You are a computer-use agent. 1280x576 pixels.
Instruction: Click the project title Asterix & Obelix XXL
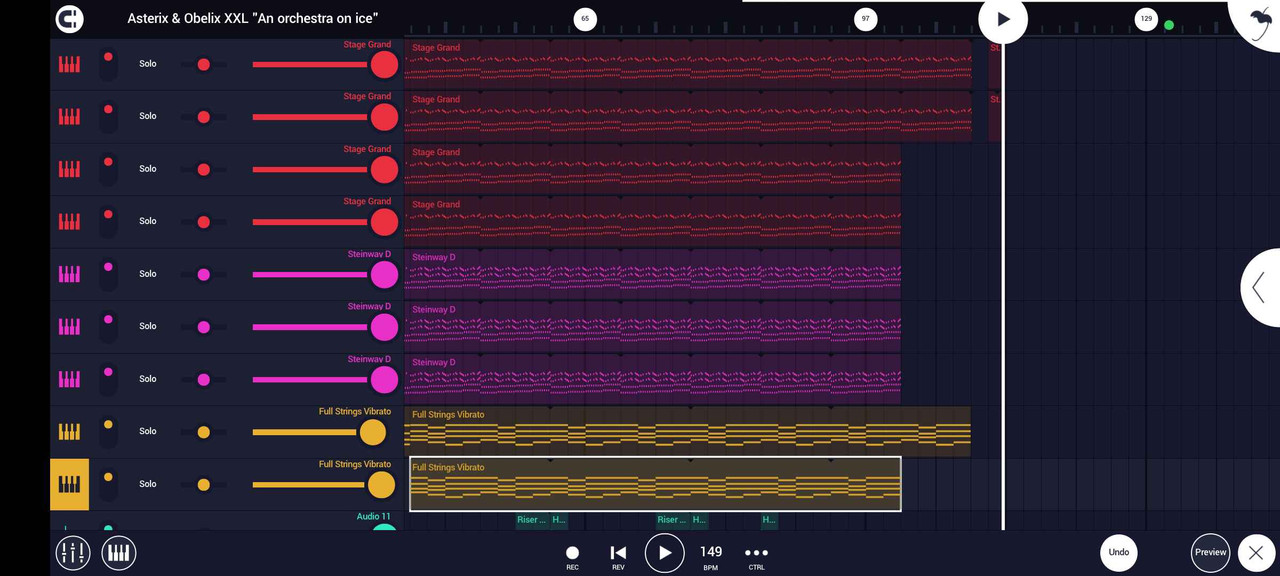click(x=253, y=19)
